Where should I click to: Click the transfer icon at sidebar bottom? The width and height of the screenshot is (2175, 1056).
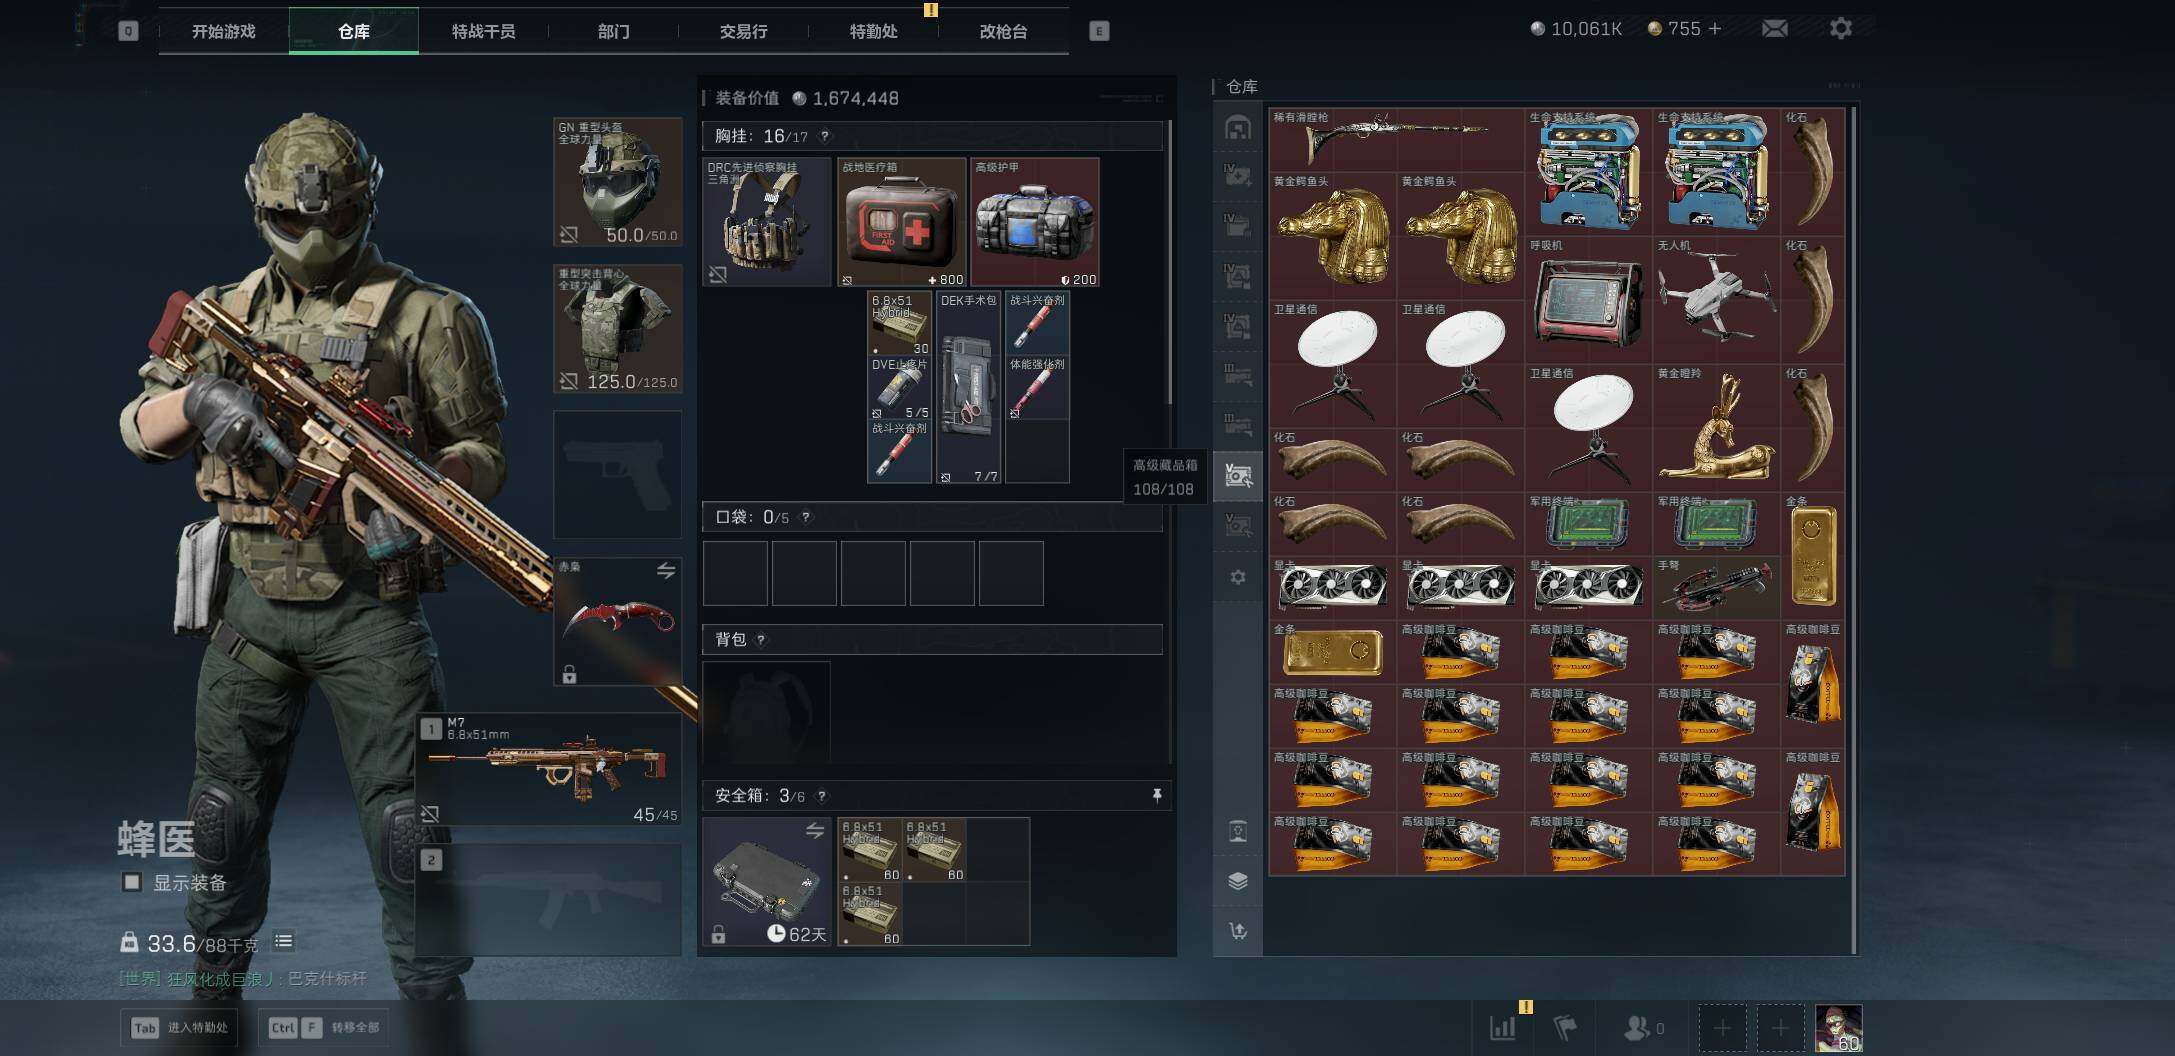tap(1237, 930)
